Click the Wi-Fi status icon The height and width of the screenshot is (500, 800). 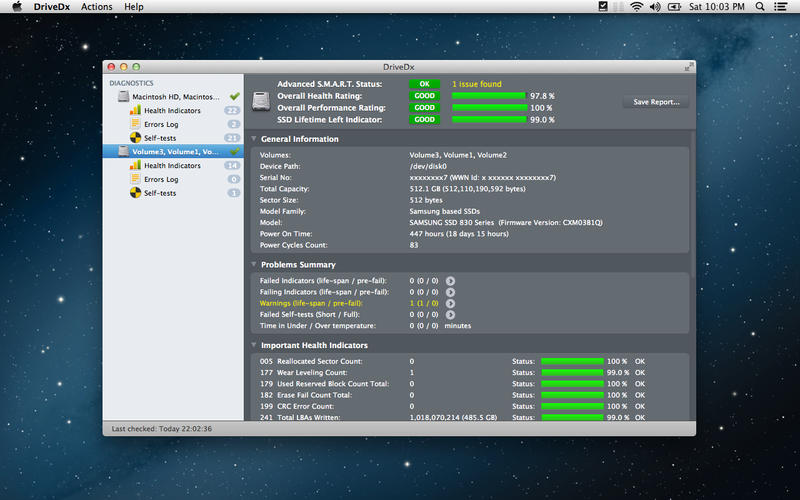pos(636,7)
